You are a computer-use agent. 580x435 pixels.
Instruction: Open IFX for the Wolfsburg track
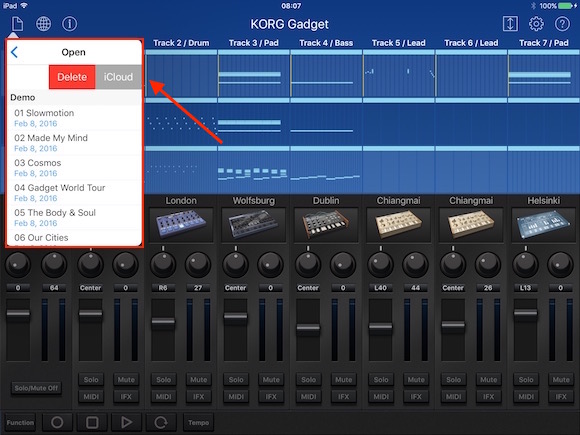271,397
